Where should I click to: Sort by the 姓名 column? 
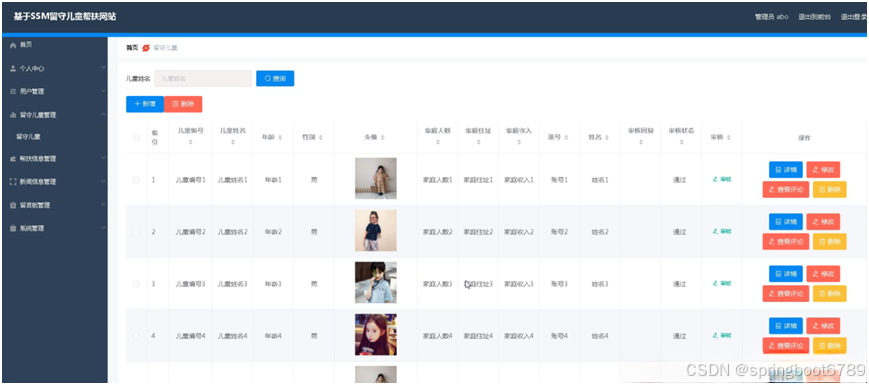[606, 137]
